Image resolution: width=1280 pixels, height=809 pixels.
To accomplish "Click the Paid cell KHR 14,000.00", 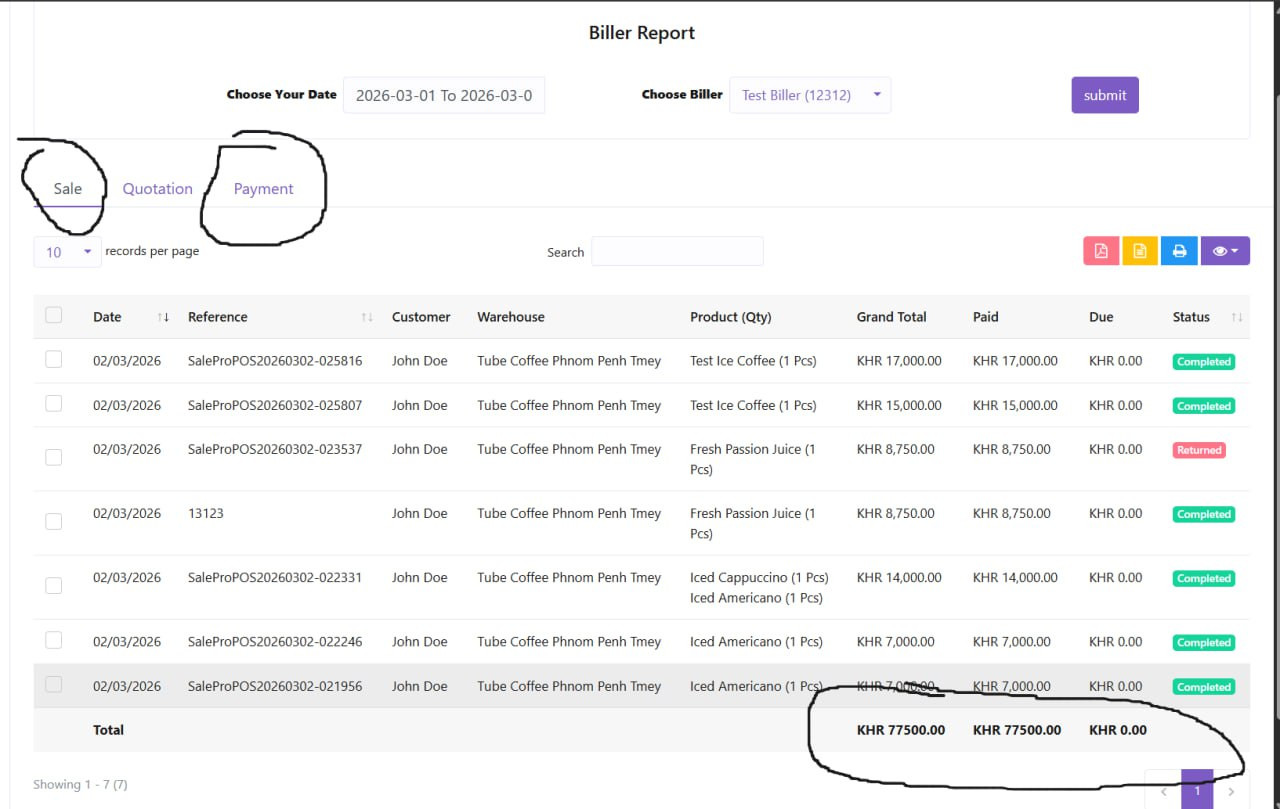I will click(1015, 577).
